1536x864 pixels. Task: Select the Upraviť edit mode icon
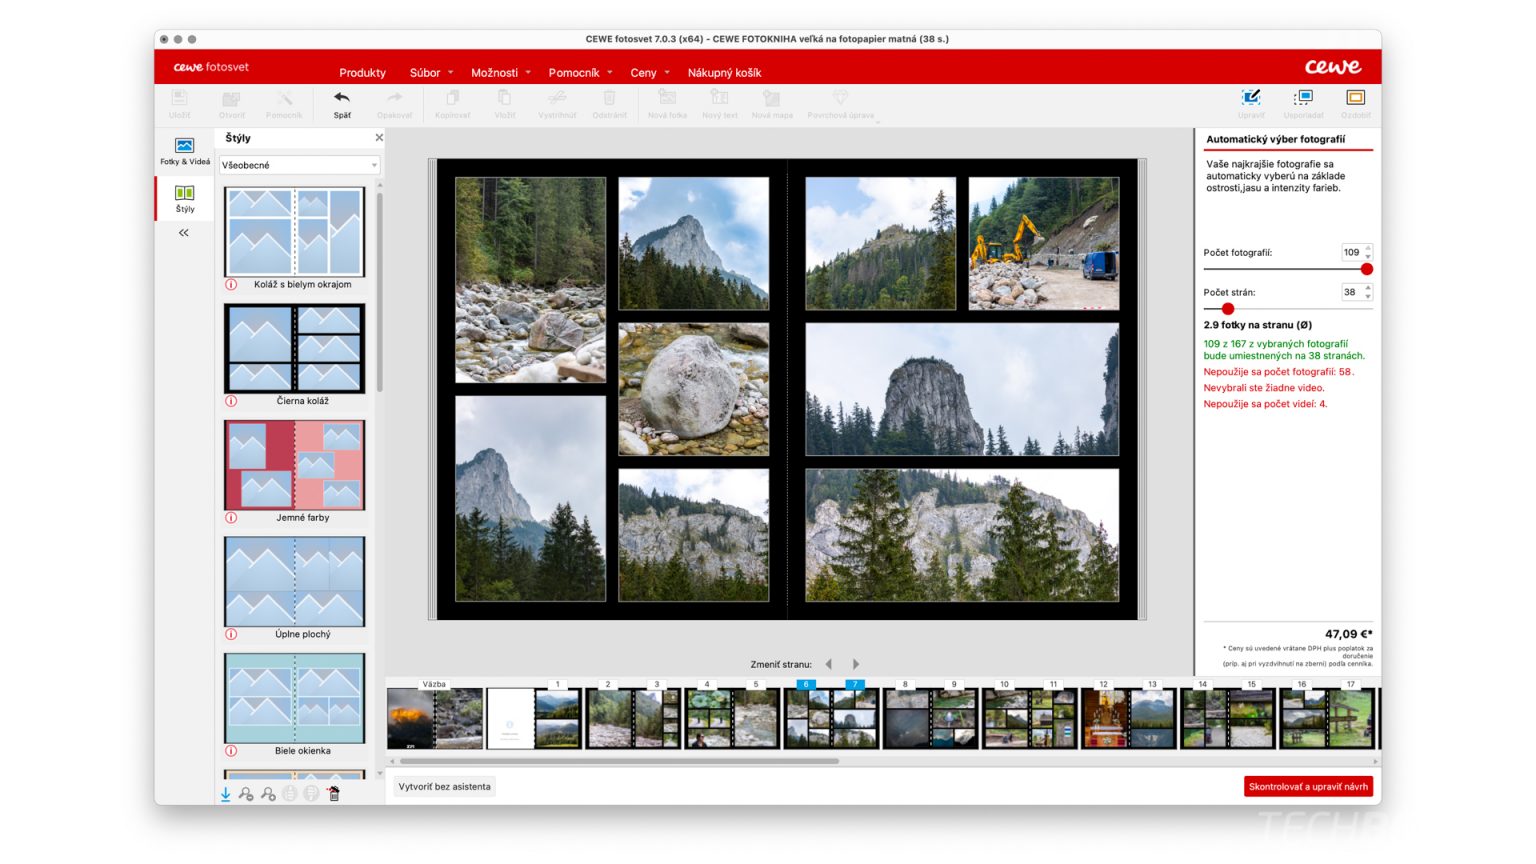1251,98
